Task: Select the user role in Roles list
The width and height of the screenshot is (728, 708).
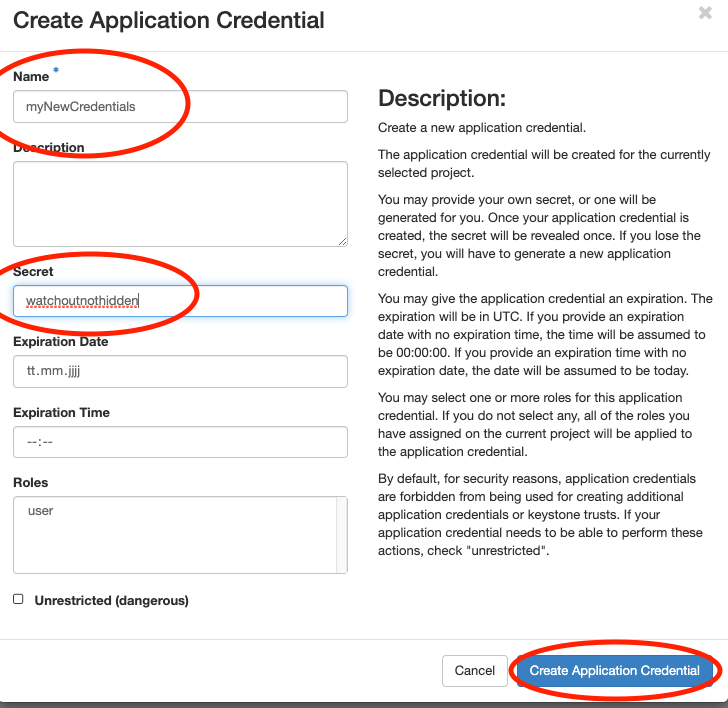Action: tap(41, 511)
